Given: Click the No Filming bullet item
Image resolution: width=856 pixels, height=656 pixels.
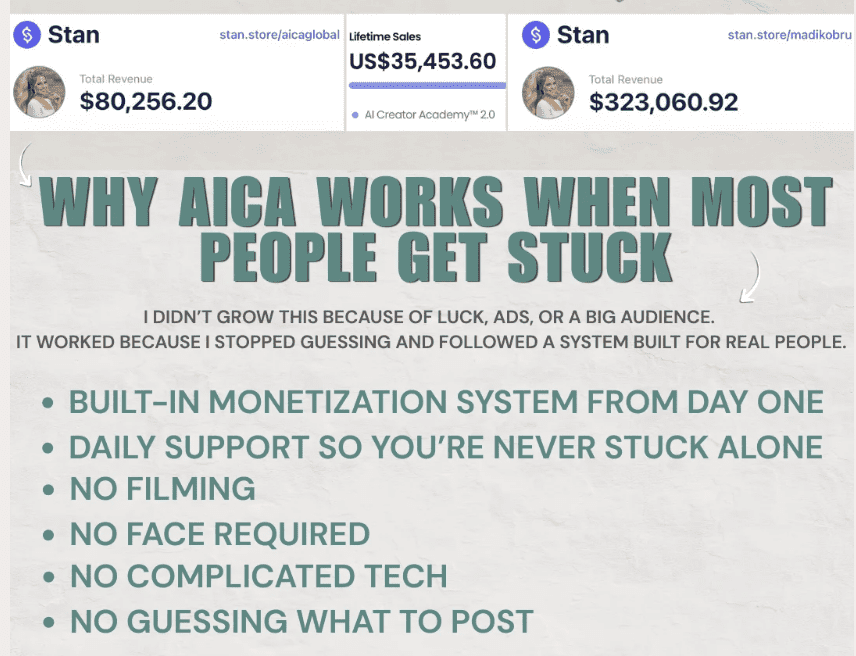Looking at the screenshot, I should pyautogui.click(x=162, y=489).
